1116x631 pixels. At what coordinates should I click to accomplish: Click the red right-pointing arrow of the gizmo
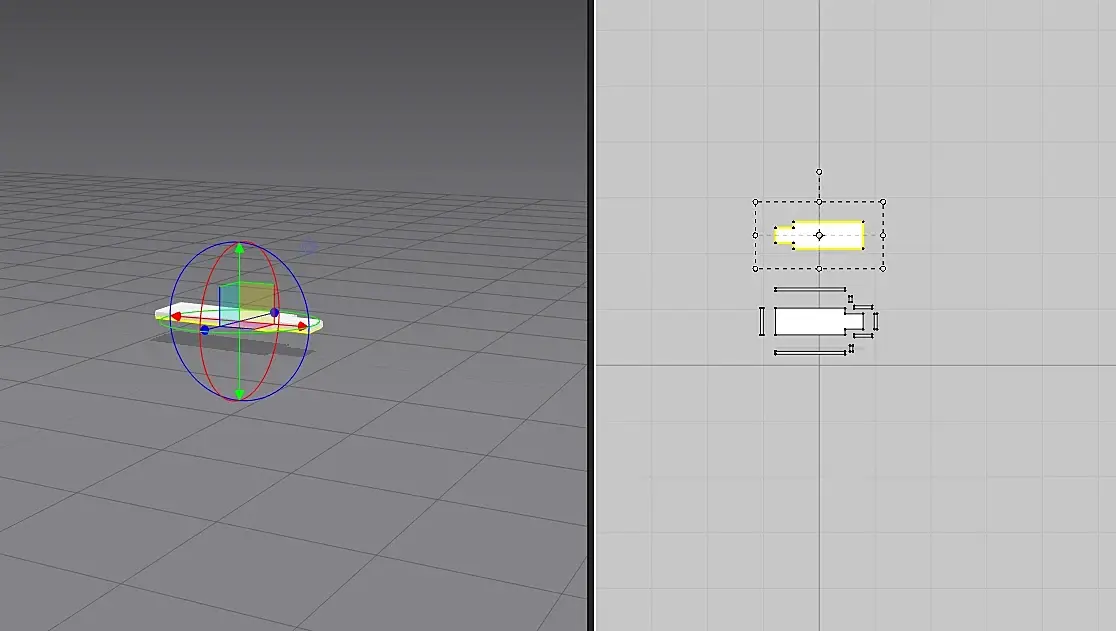[302, 327]
